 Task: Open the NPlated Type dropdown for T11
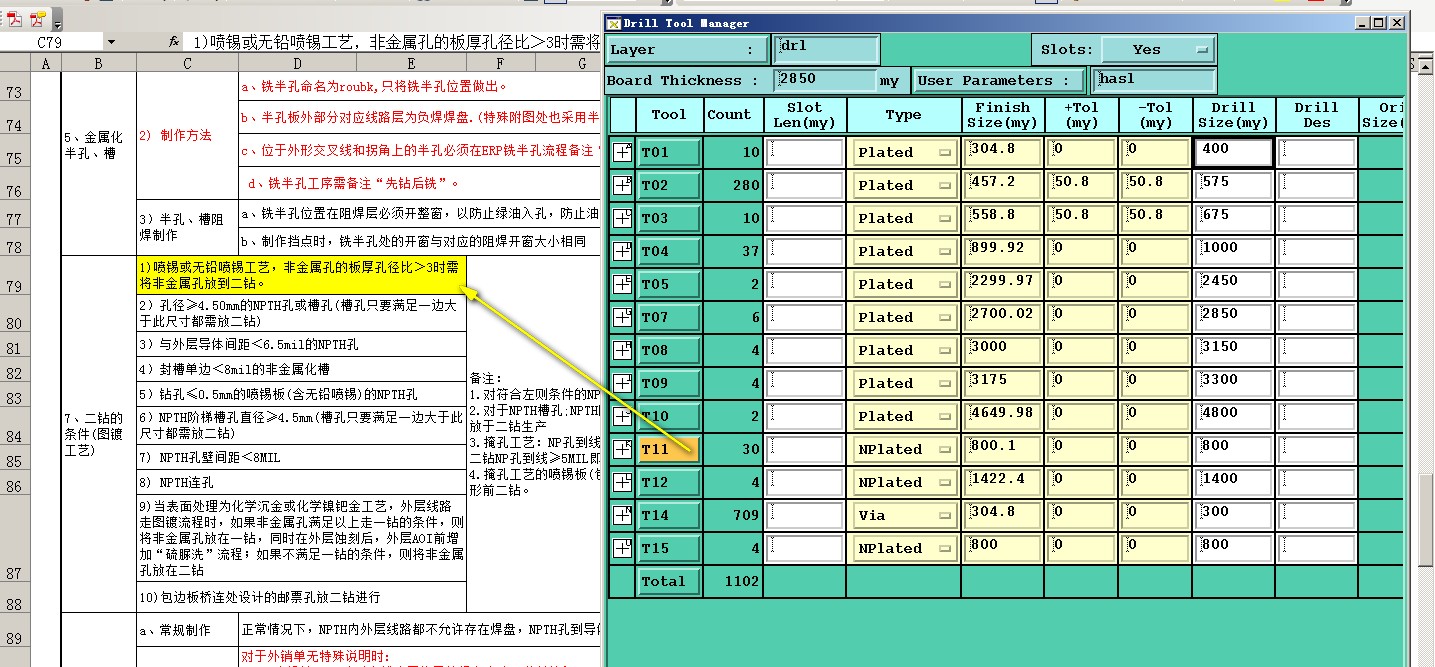904,450
